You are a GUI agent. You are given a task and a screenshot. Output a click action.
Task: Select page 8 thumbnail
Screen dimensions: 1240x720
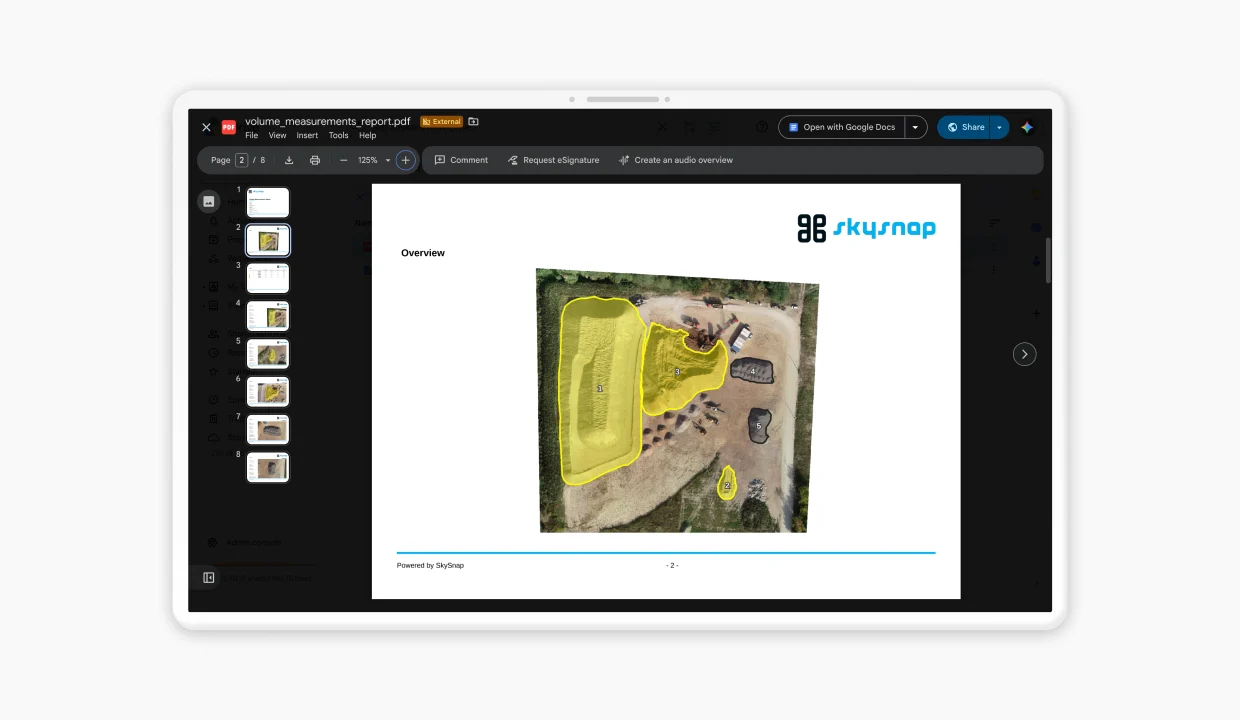point(268,467)
